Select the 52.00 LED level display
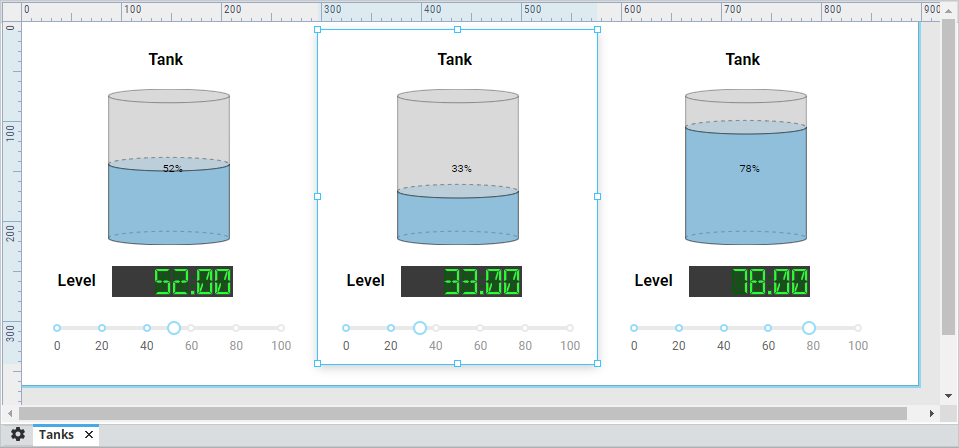Viewport: 959px width, 448px height. [172, 282]
